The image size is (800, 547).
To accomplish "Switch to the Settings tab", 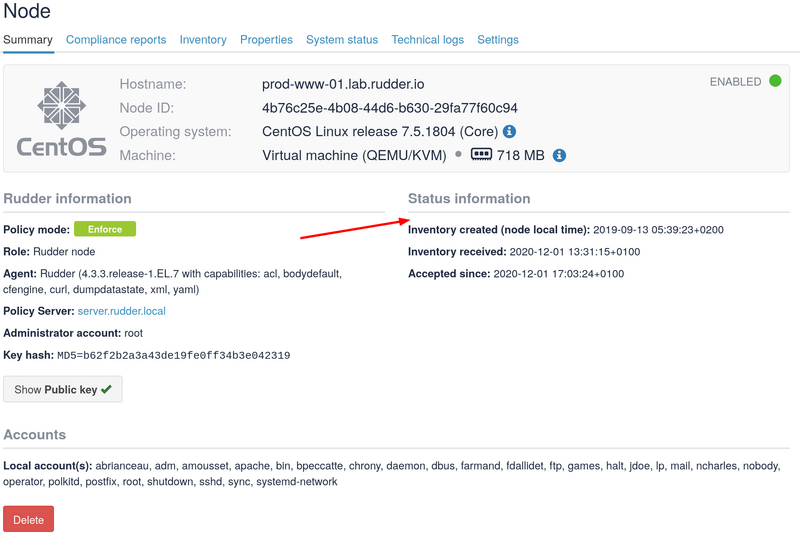I will 498,40.
